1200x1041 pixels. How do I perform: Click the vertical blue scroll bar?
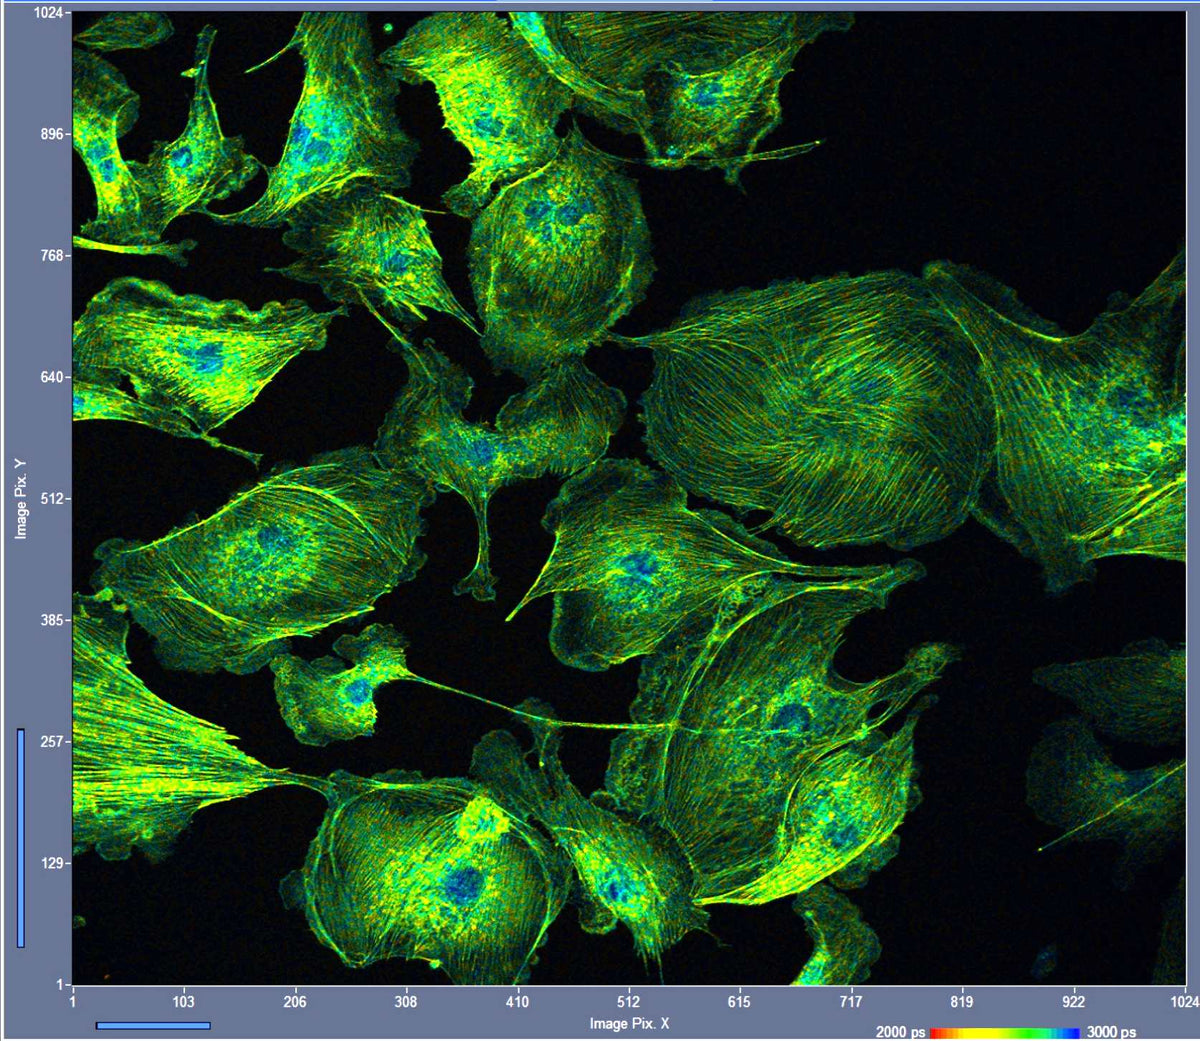click(x=21, y=838)
